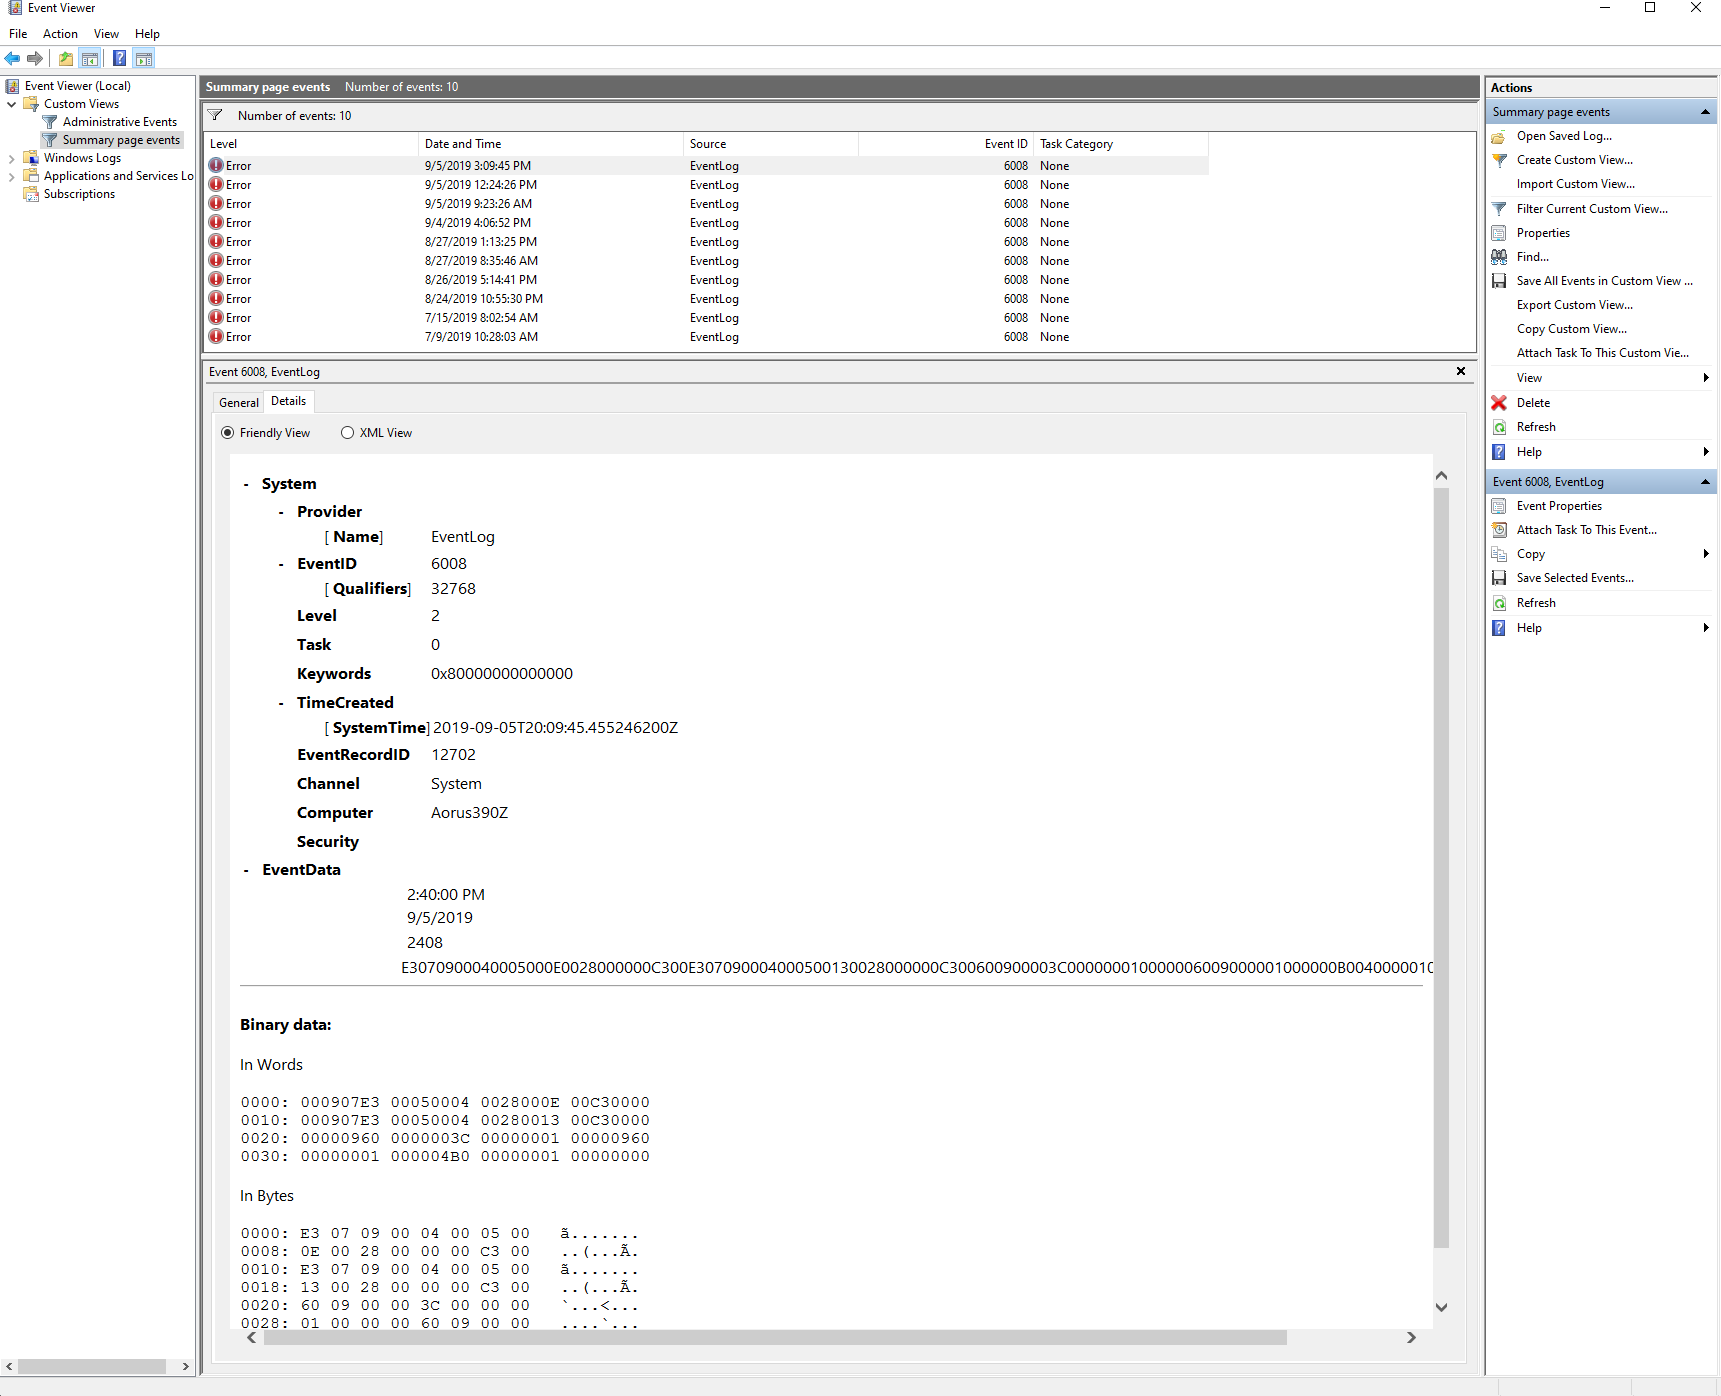Sort by Event ID column header
This screenshot has width=1721, height=1396.
(945, 144)
